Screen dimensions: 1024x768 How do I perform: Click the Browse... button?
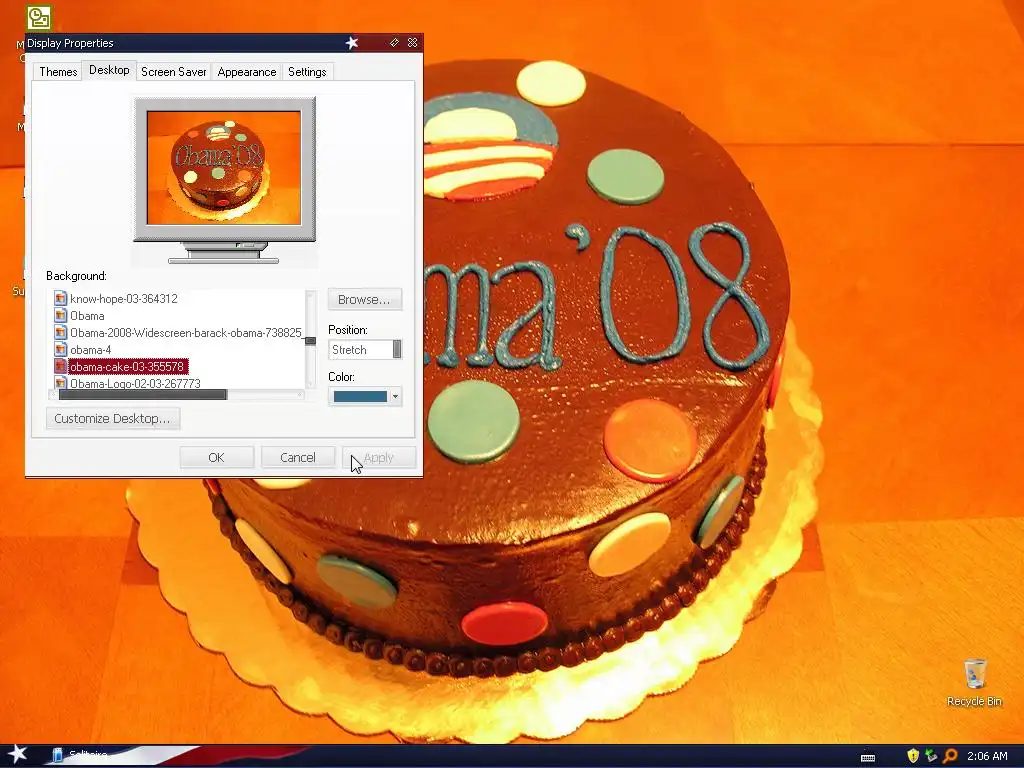(x=364, y=299)
